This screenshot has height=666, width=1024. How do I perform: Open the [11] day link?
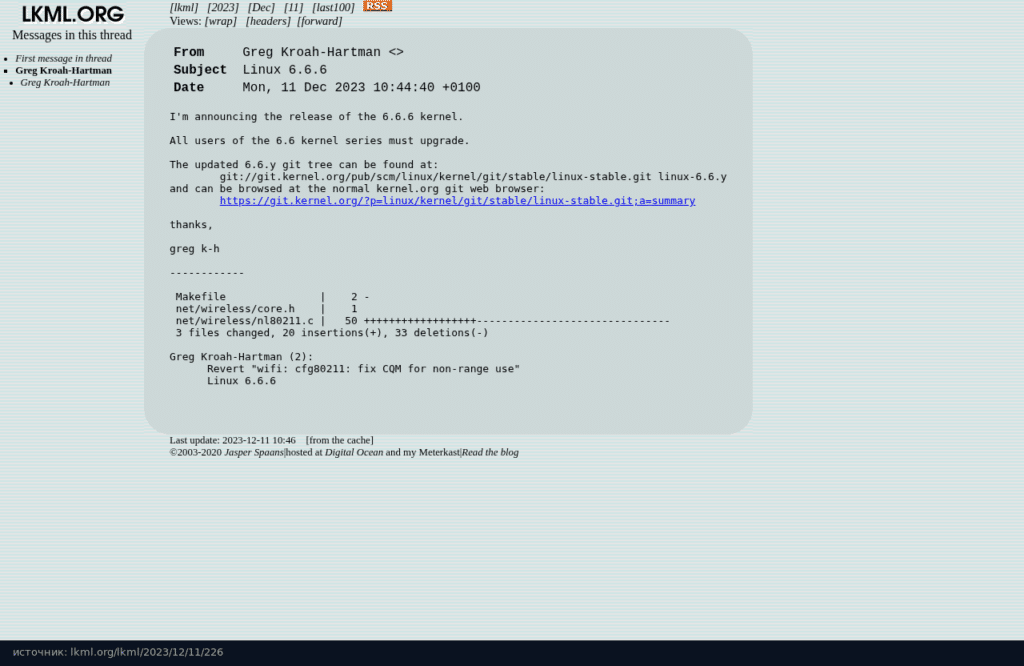click(x=293, y=8)
